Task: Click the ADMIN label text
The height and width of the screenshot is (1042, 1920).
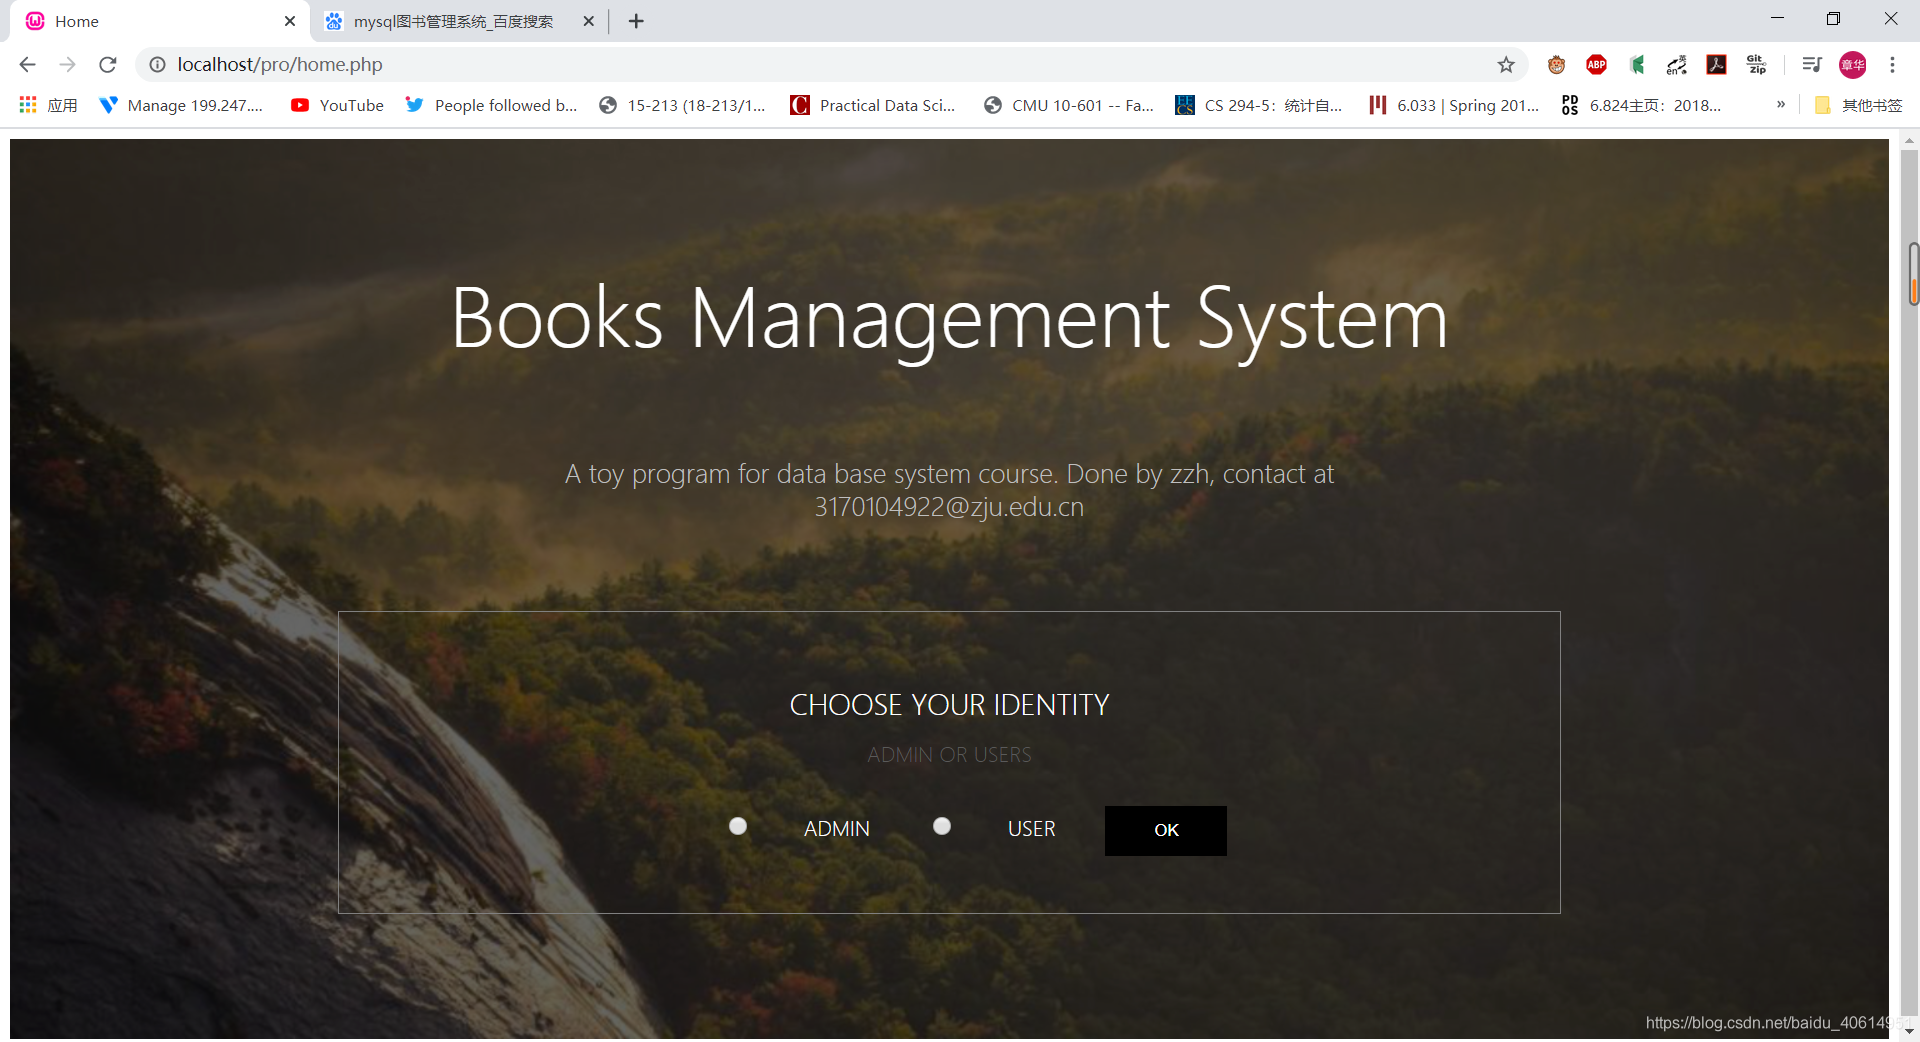Action: pos(837,829)
